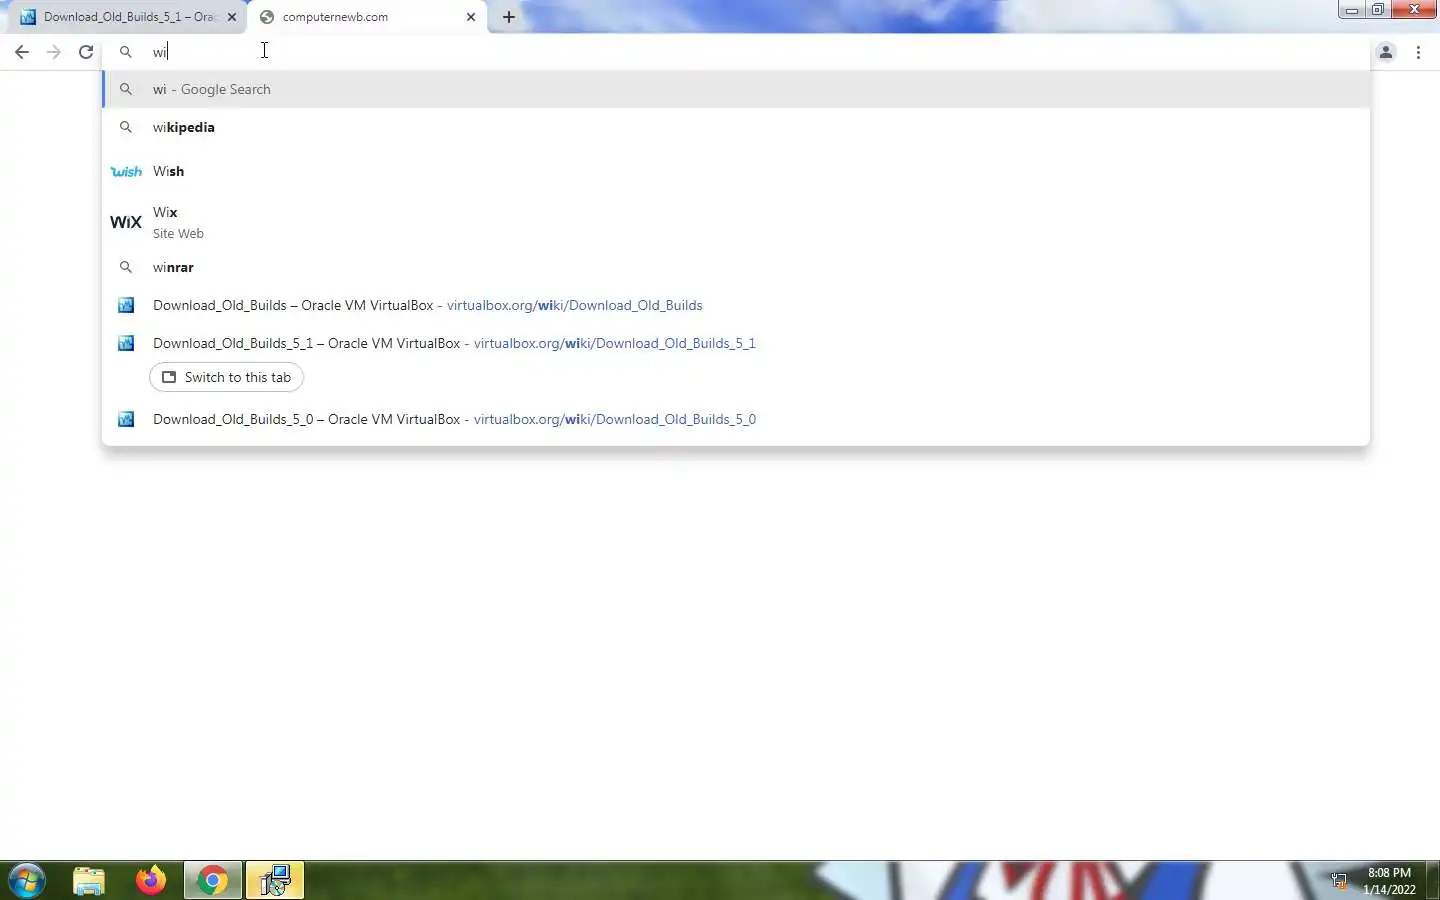Click the search magnifier beside 'wikipedia'

(126, 127)
